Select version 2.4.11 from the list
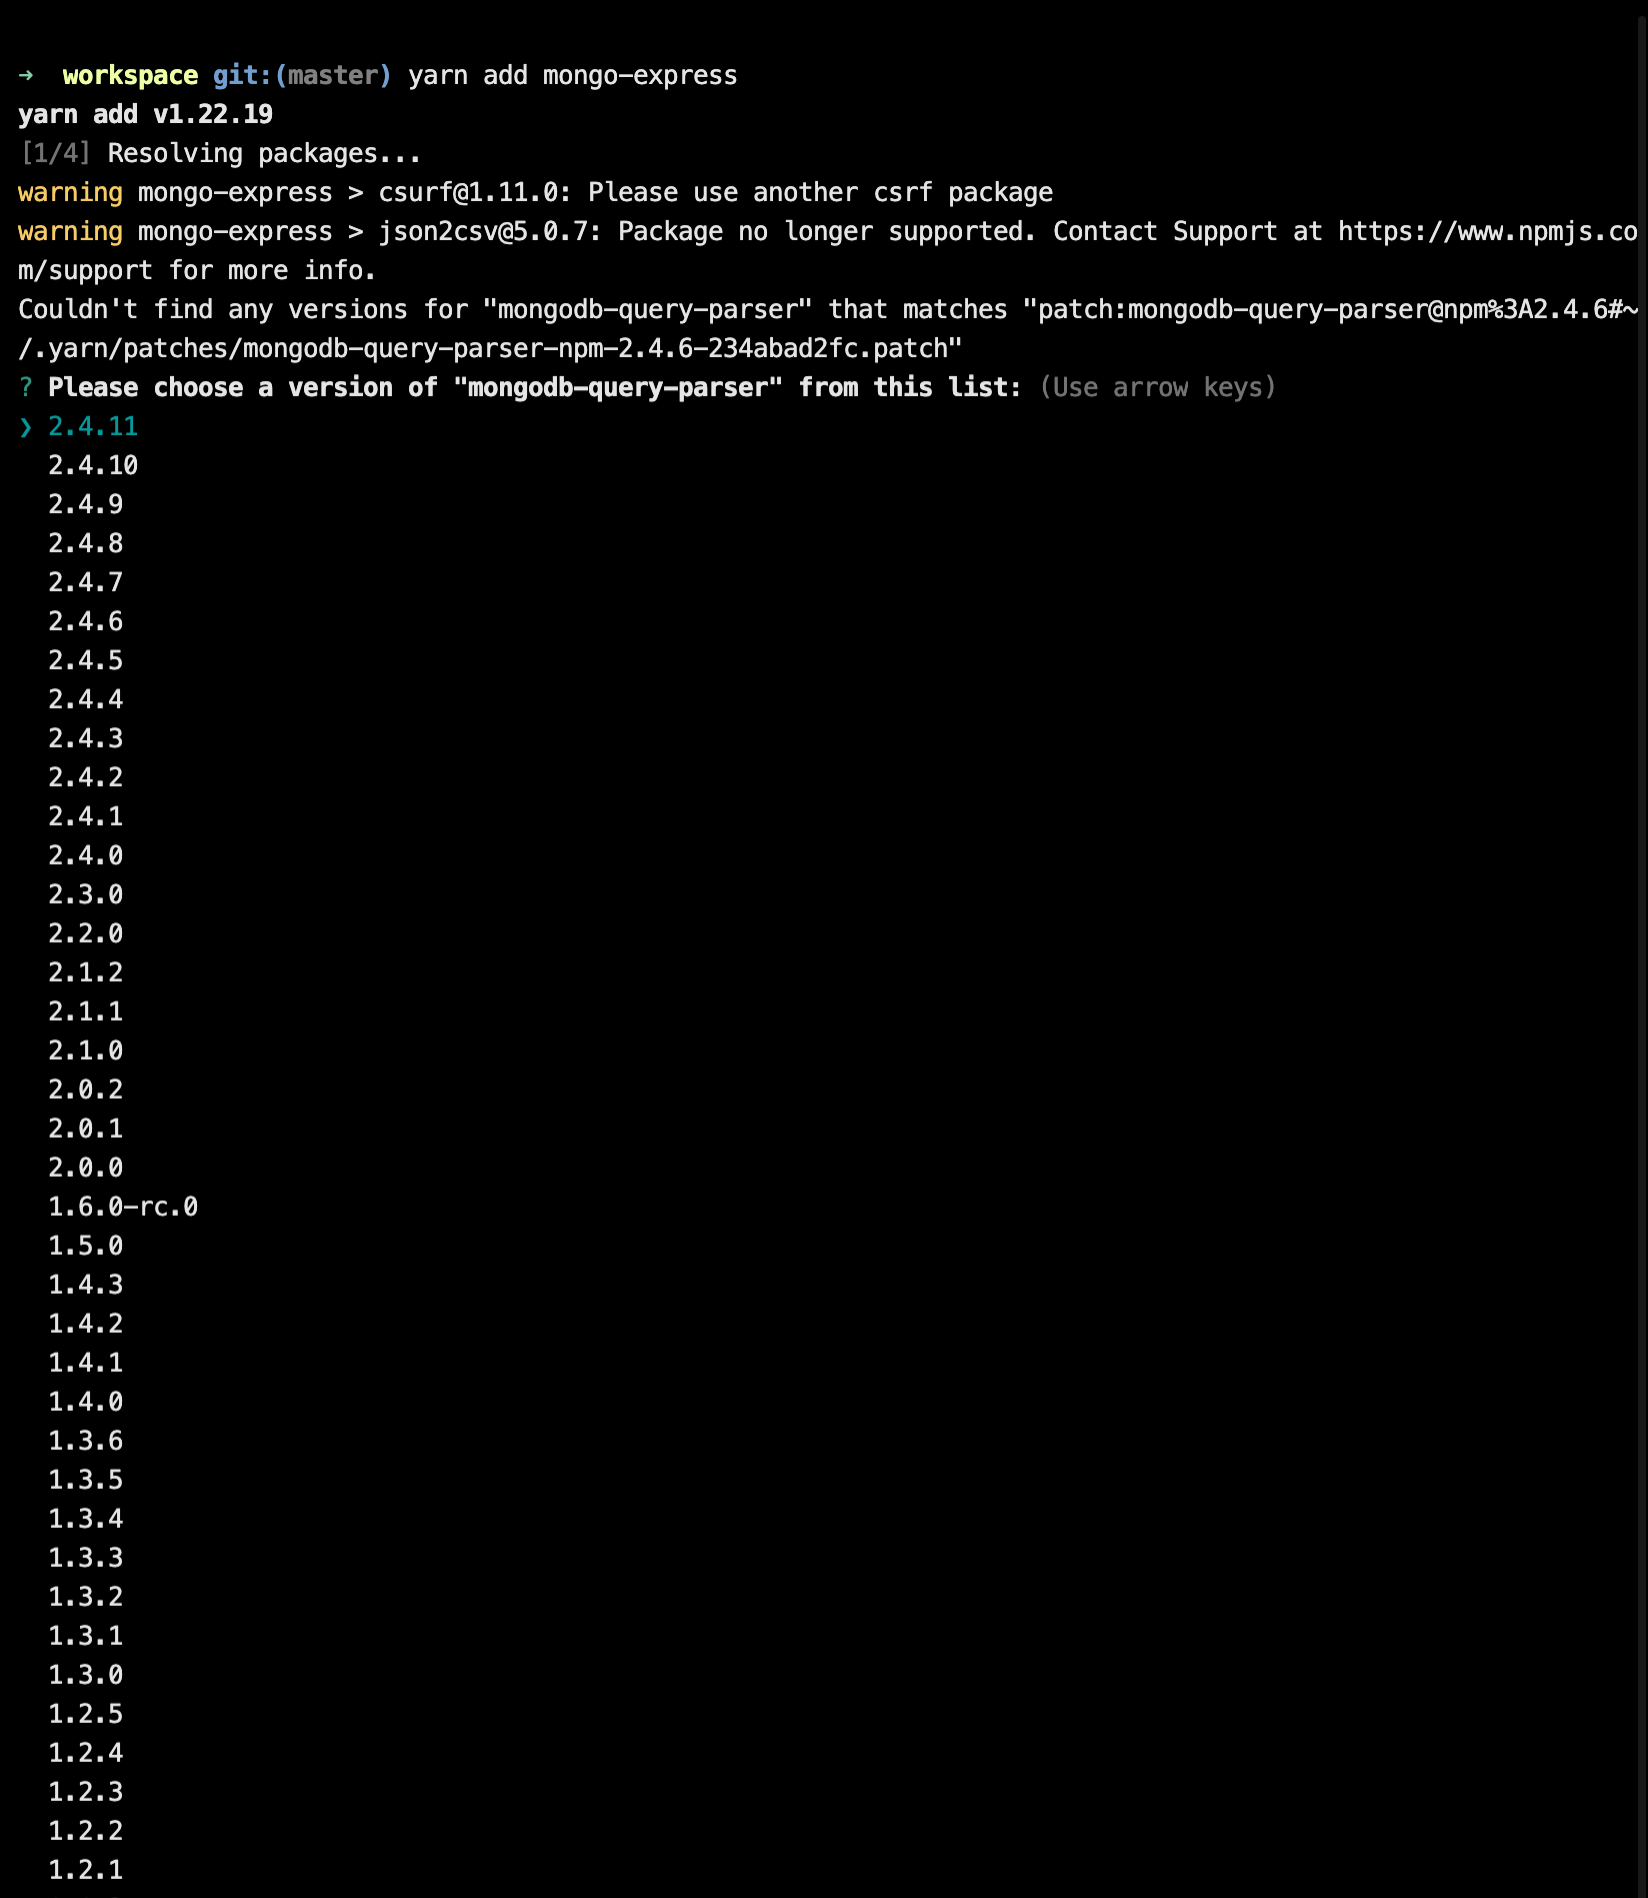Viewport: 1648px width, 1898px height. click(92, 426)
